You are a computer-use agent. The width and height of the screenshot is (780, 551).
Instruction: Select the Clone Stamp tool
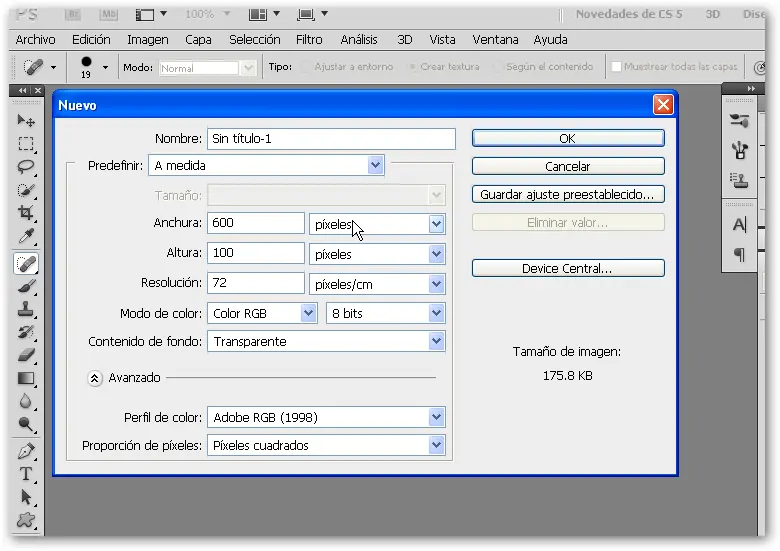coord(26,309)
